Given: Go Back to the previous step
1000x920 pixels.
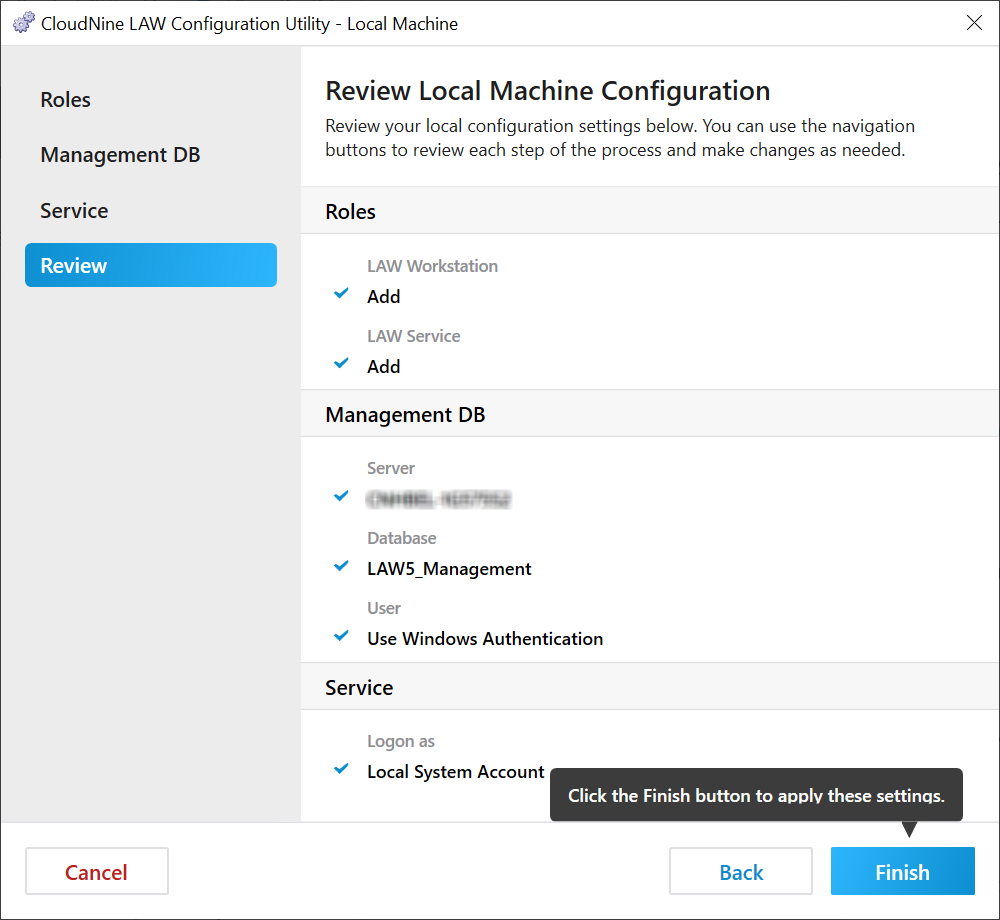Looking at the screenshot, I should click(x=740, y=872).
